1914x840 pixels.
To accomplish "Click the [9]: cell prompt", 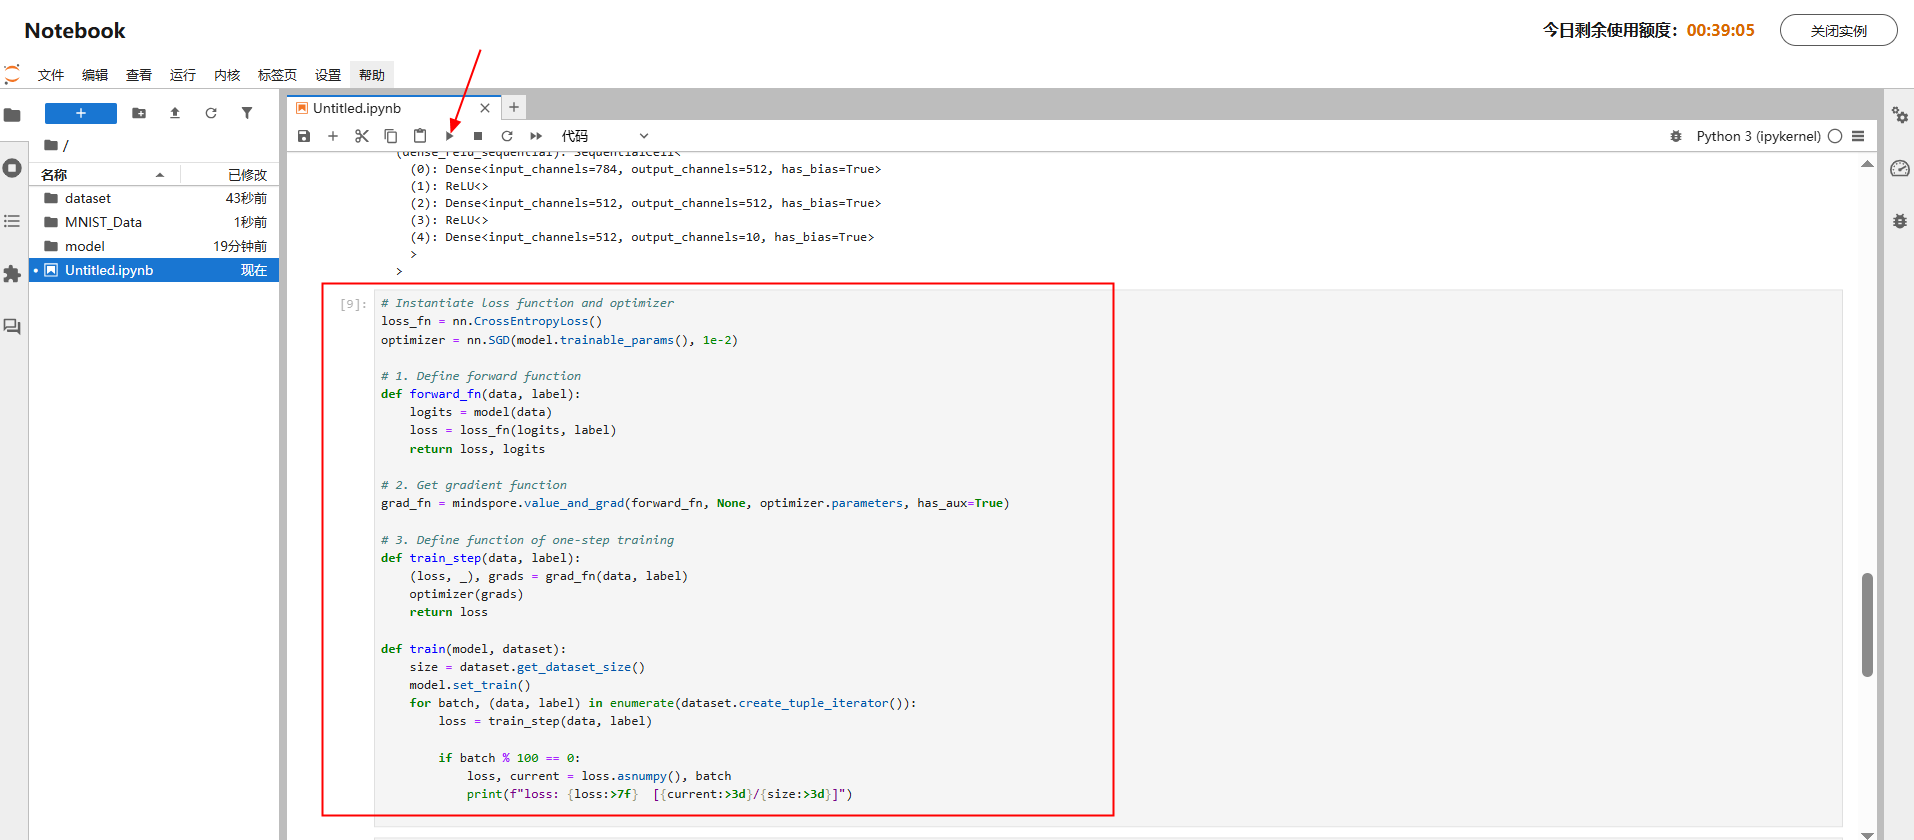I will pyautogui.click(x=353, y=304).
